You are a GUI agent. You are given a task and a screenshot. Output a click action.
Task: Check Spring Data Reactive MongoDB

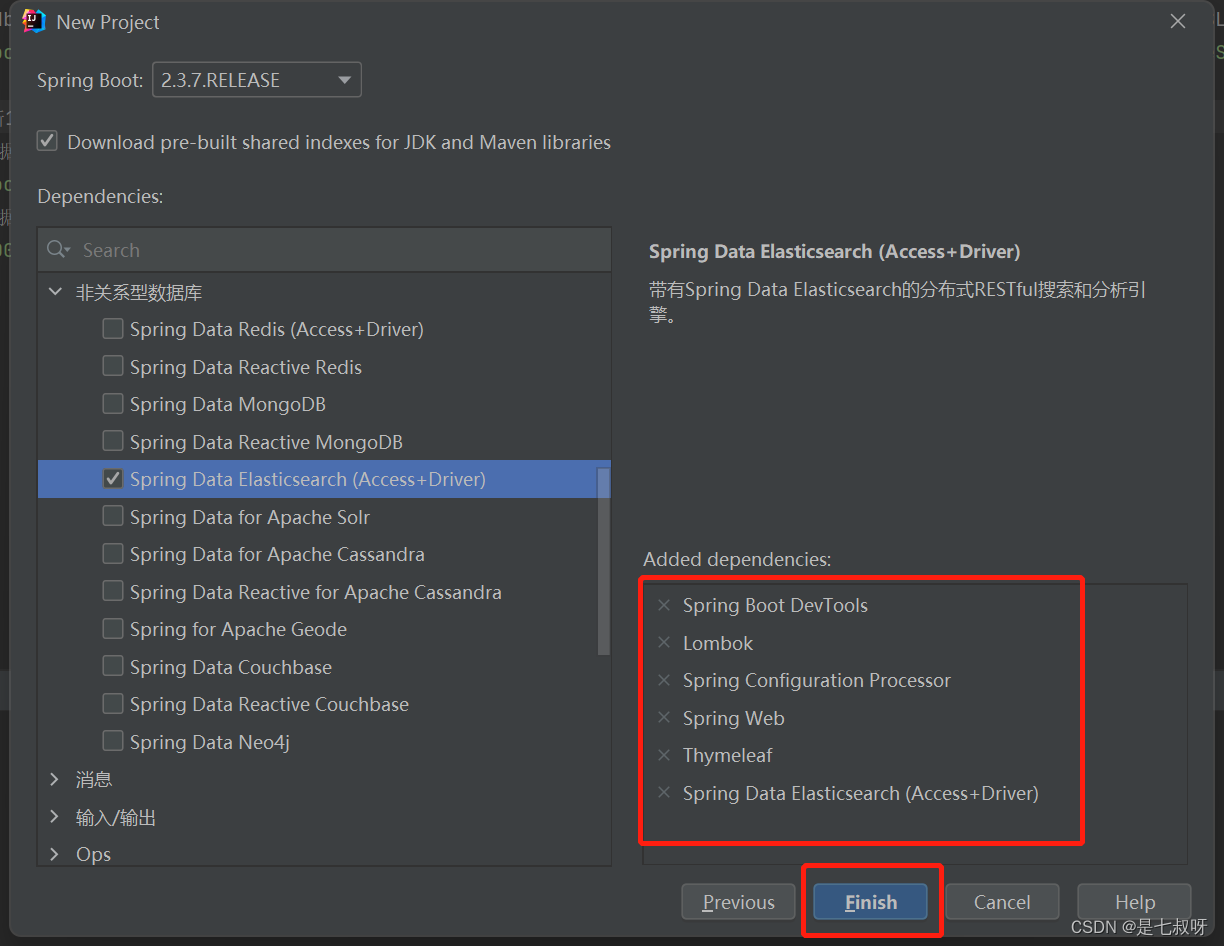coord(113,441)
